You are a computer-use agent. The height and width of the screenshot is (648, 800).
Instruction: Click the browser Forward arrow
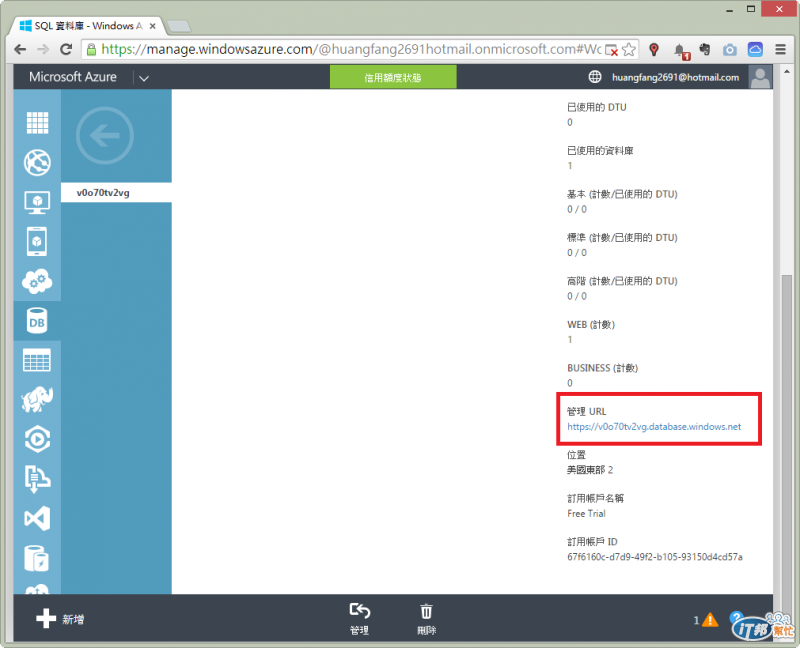pyautogui.click(x=43, y=49)
